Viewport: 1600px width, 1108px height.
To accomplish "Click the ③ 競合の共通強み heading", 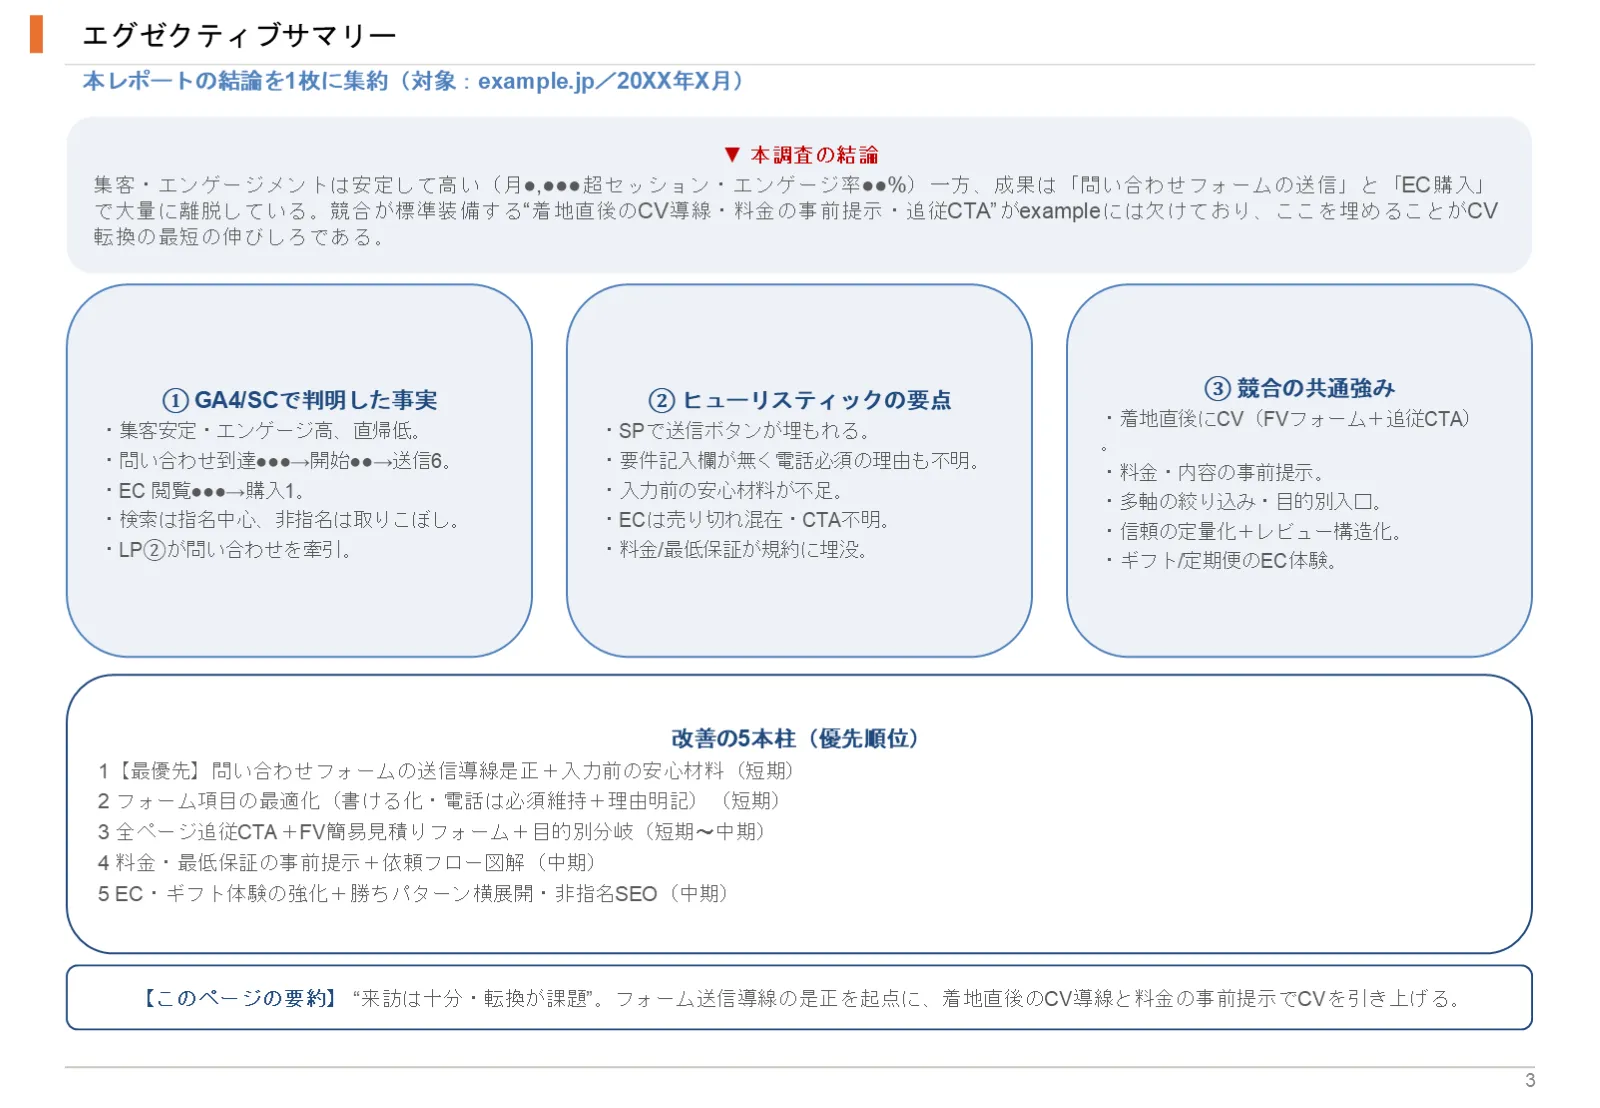I will (1299, 388).
